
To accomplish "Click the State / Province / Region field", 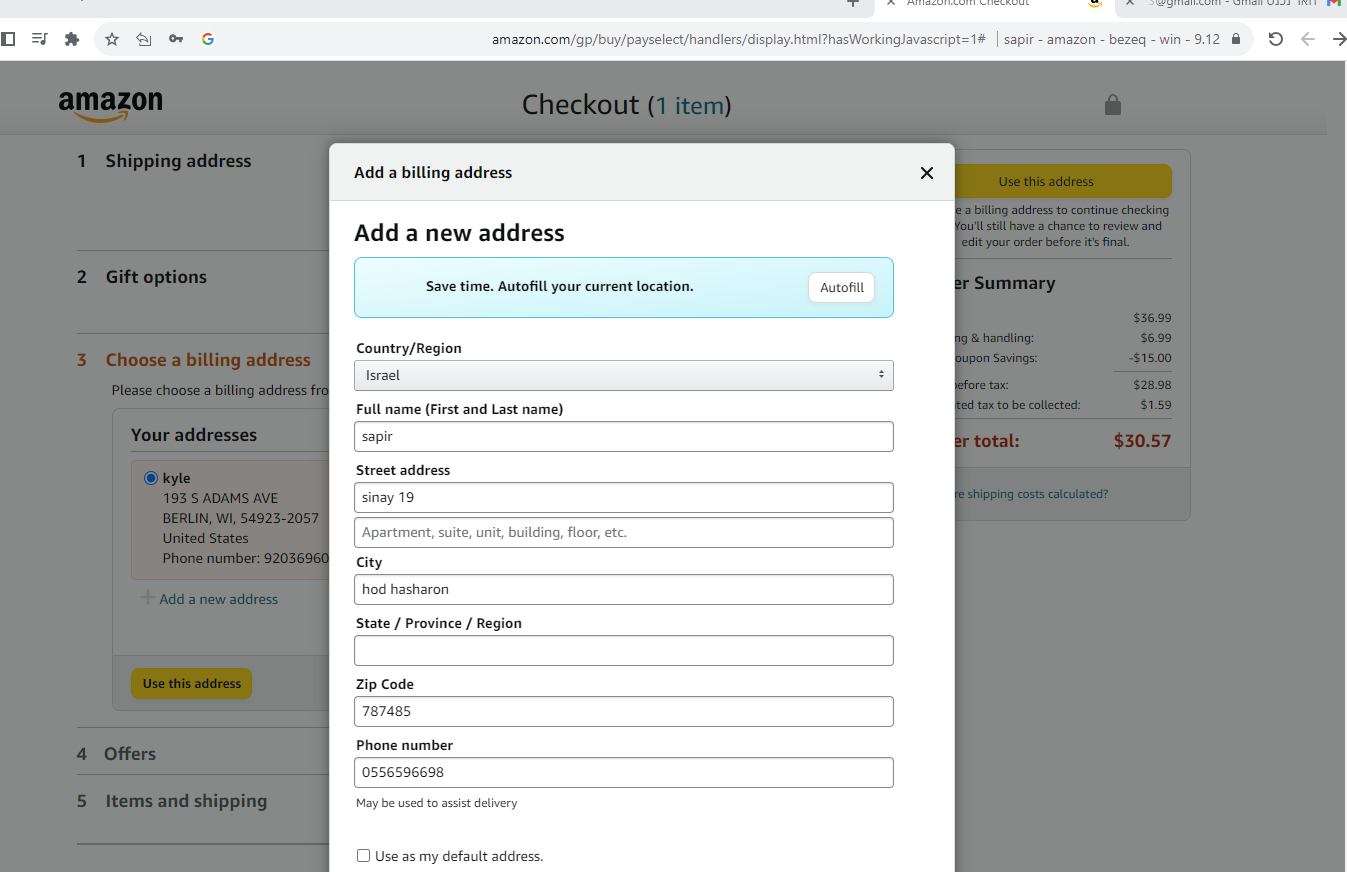I will click(x=624, y=651).
